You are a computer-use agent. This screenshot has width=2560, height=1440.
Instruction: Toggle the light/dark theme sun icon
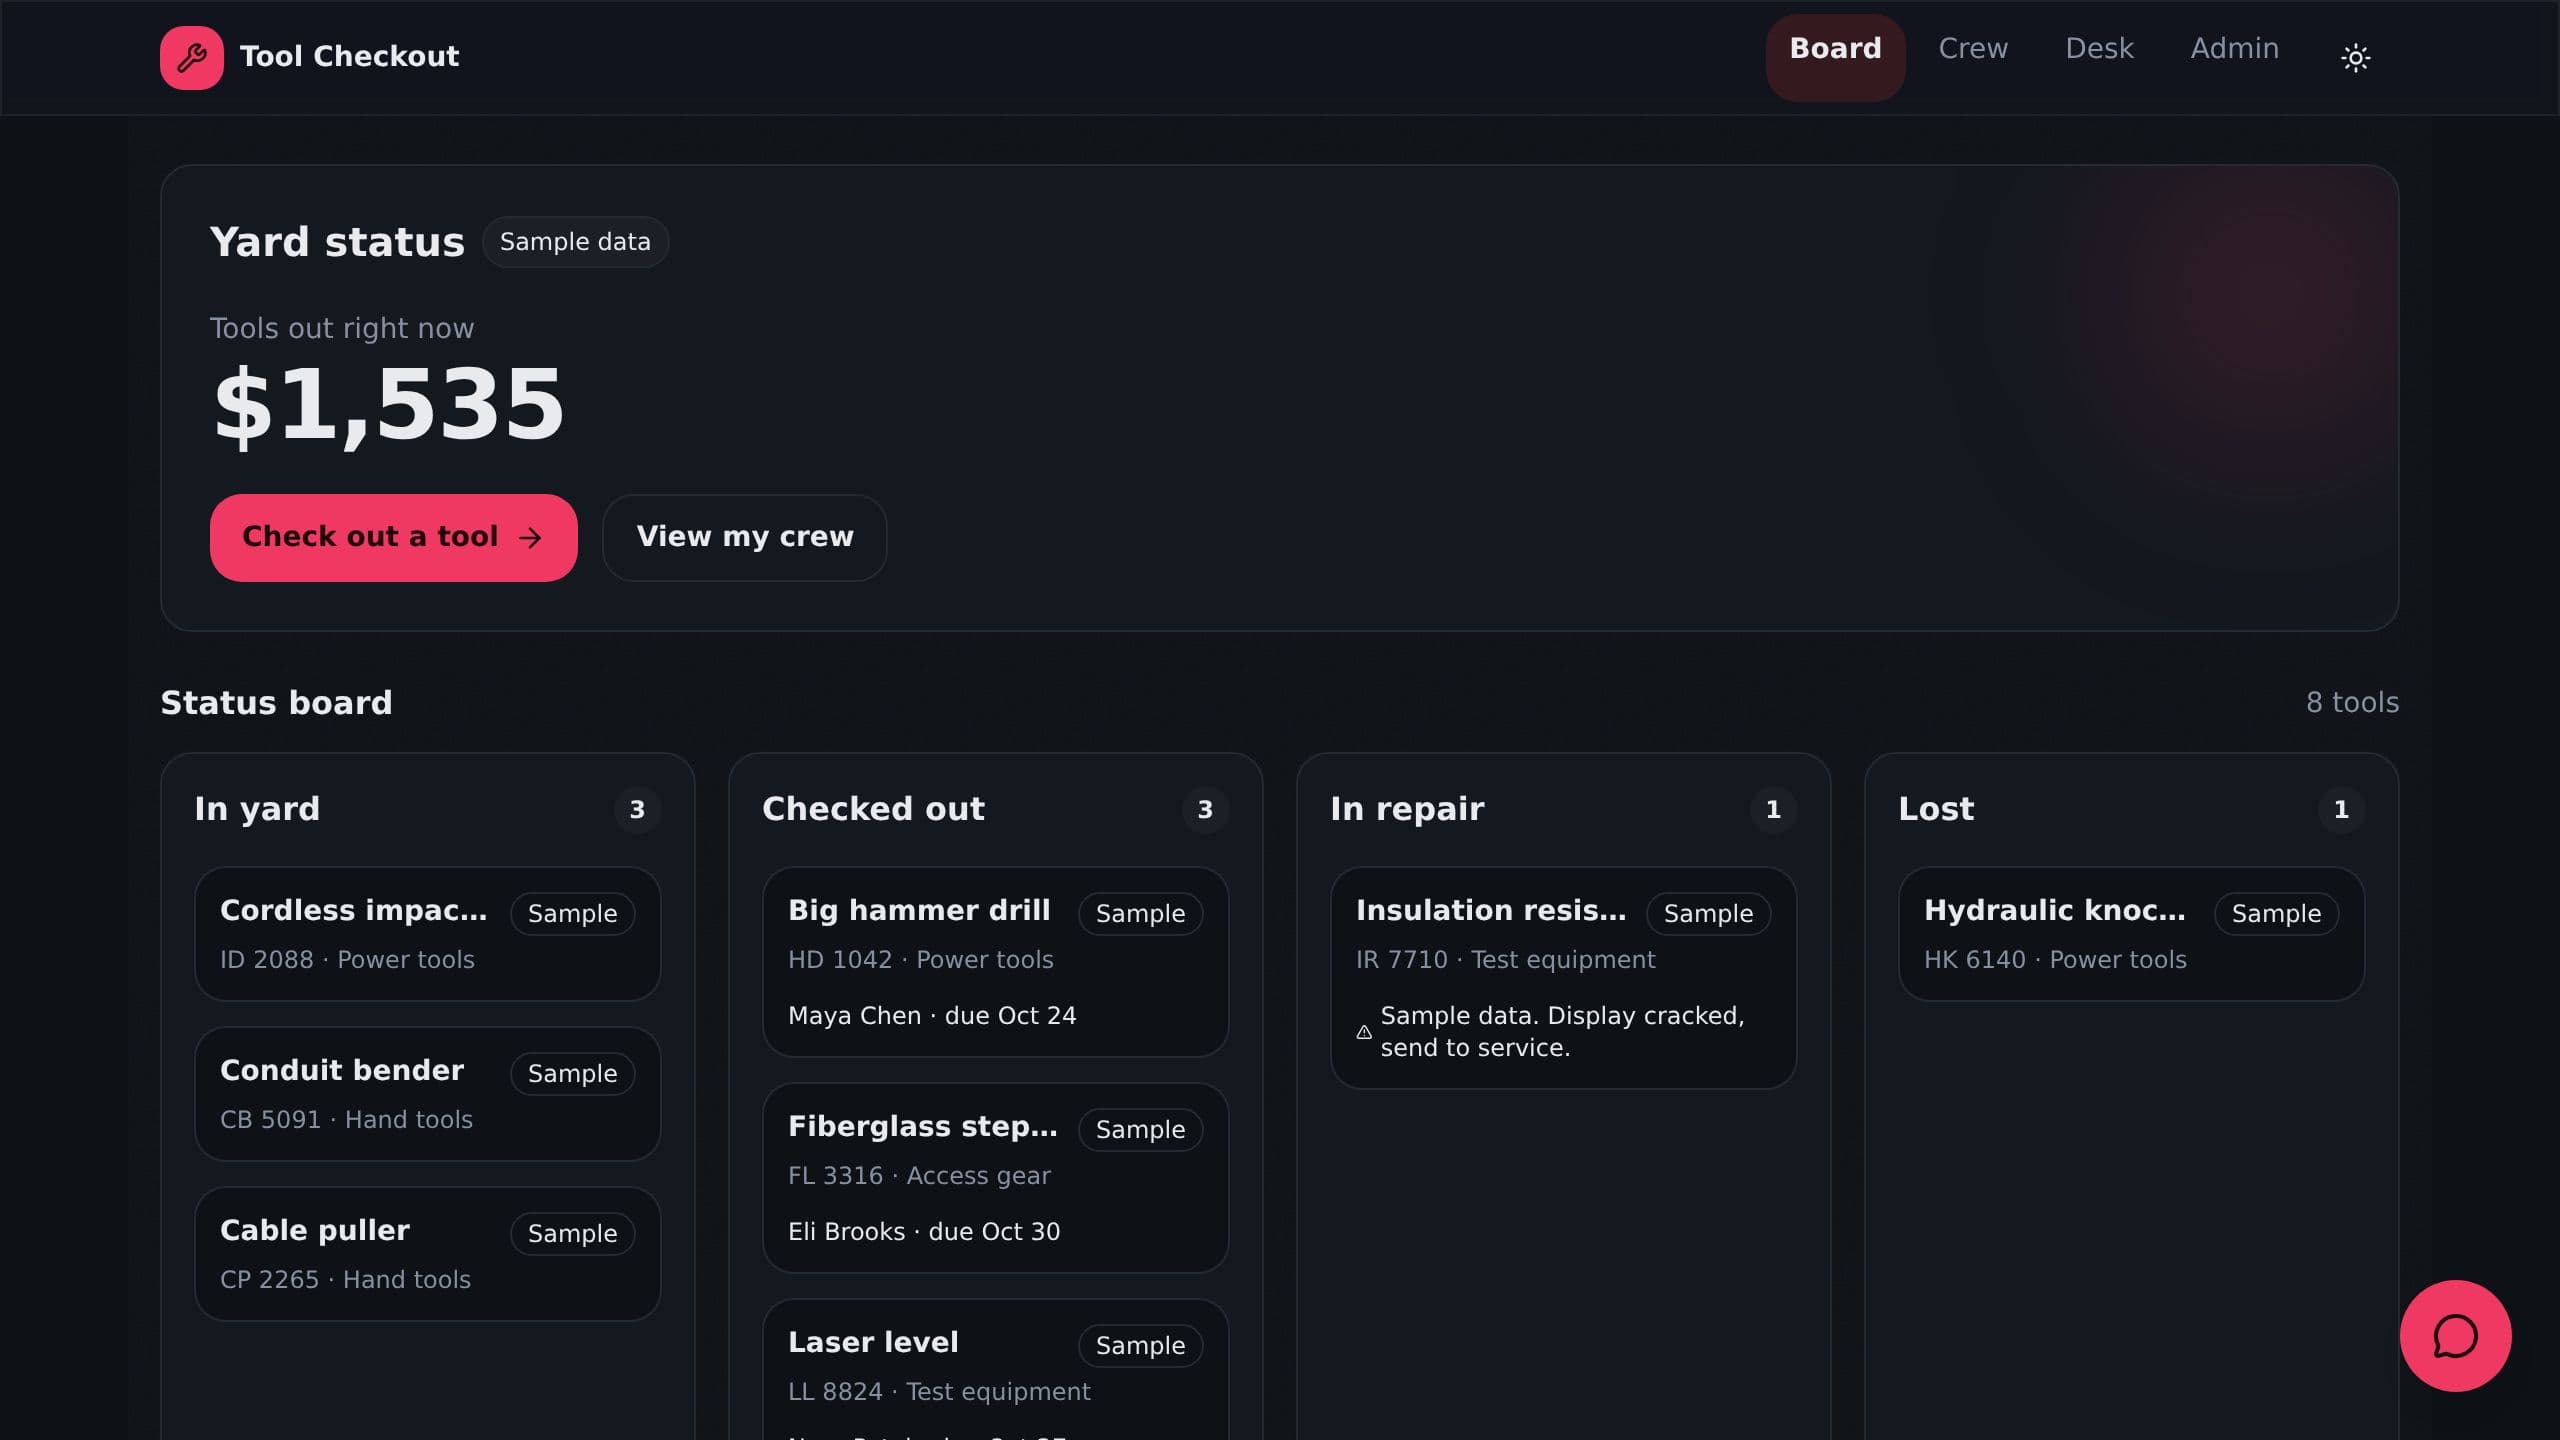pyautogui.click(x=2355, y=57)
